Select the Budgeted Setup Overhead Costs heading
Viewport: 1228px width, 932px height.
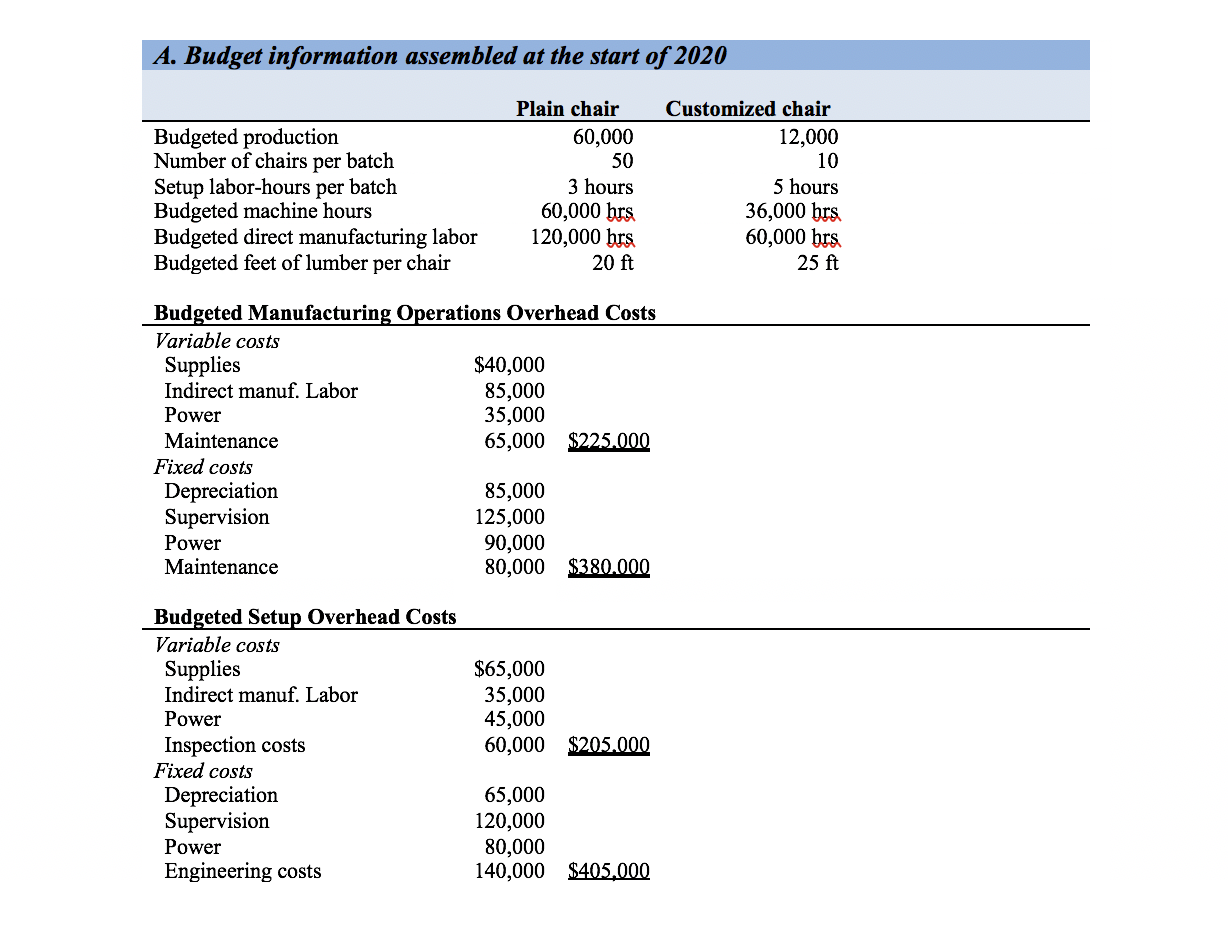click(x=302, y=617)
